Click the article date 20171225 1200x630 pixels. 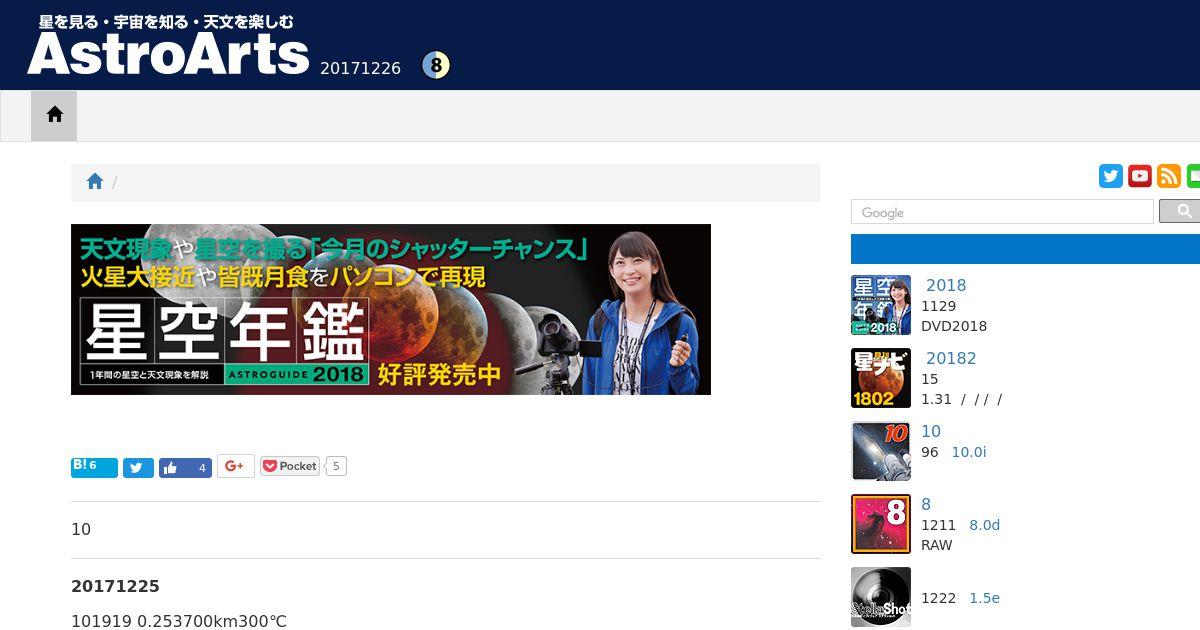click(115, 586)
